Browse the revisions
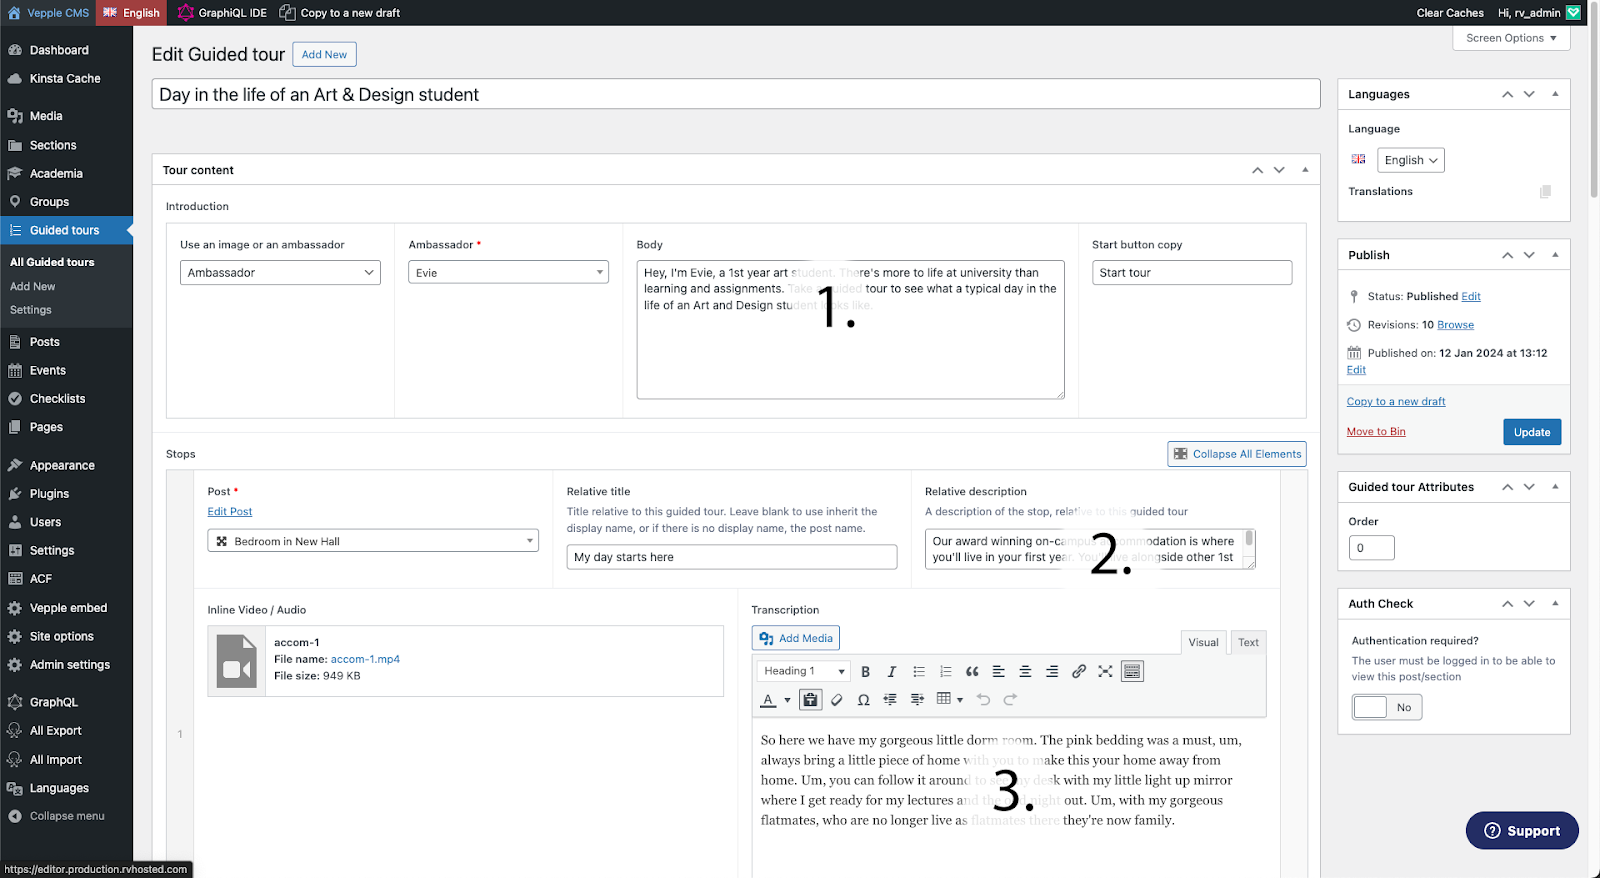 coord(1455,325)
